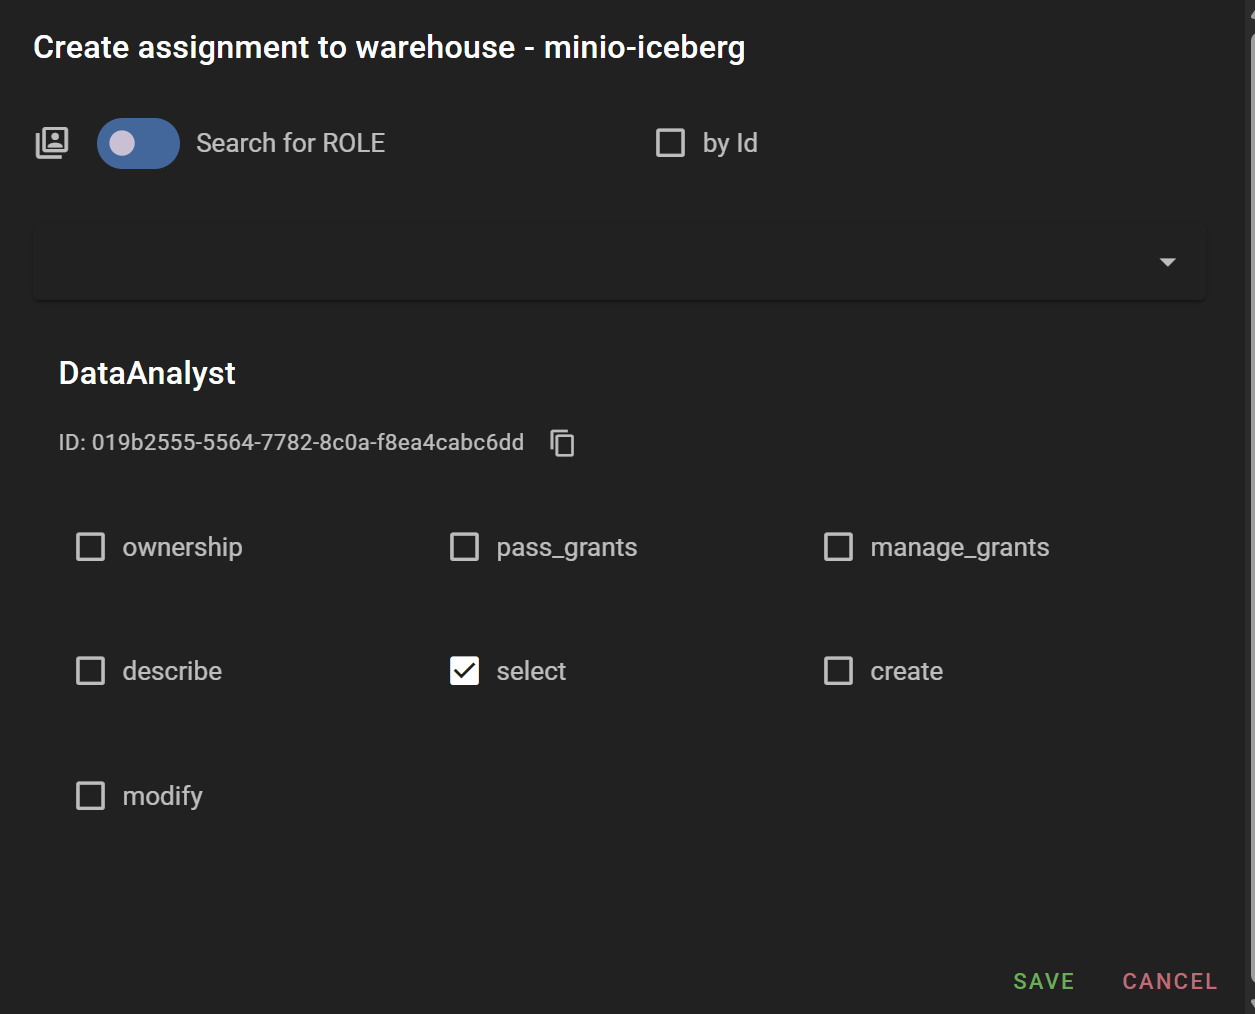Screen dimensions: 1255x1014
Task: Tick the manage_grants checkbox
Action: coord(838,547)
